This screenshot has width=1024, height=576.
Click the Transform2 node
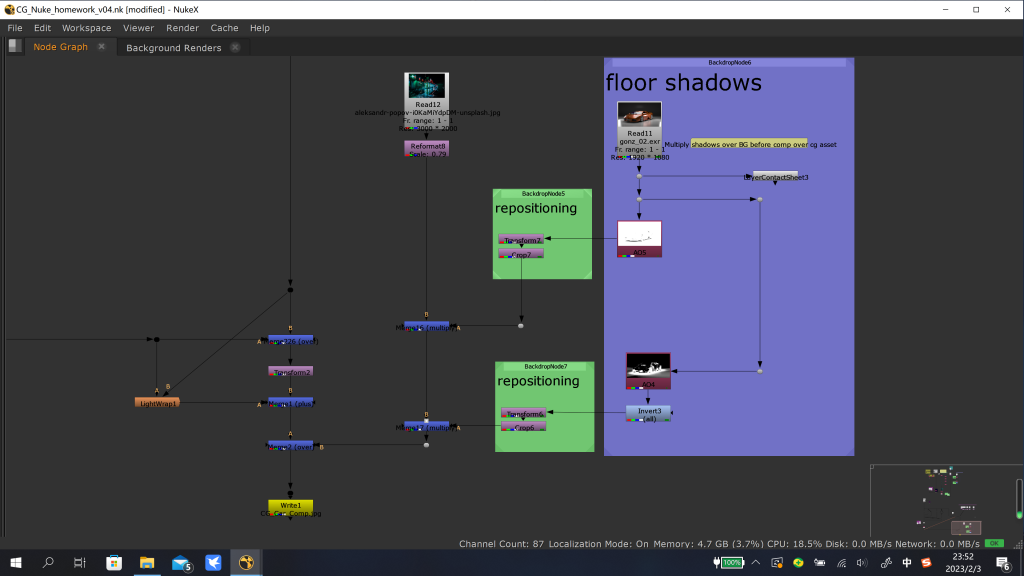[x=290, y=371]
